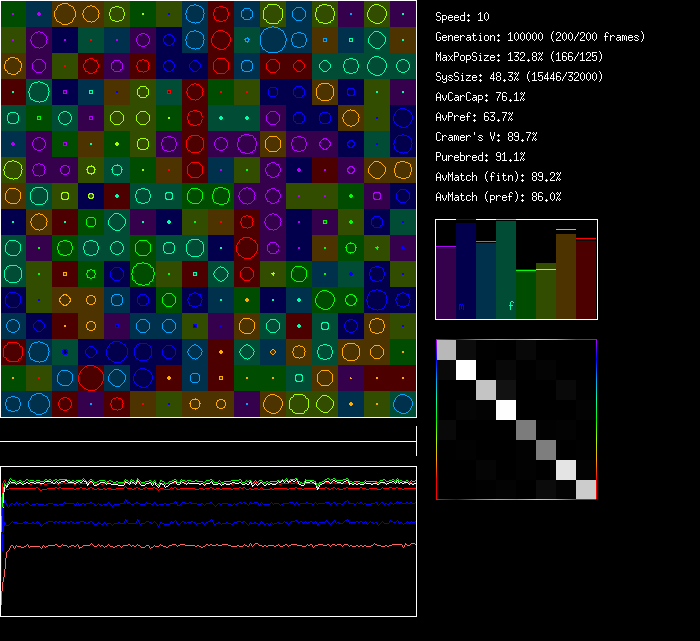Click the bottom-right corner cell of the population grid

(403, 404)
